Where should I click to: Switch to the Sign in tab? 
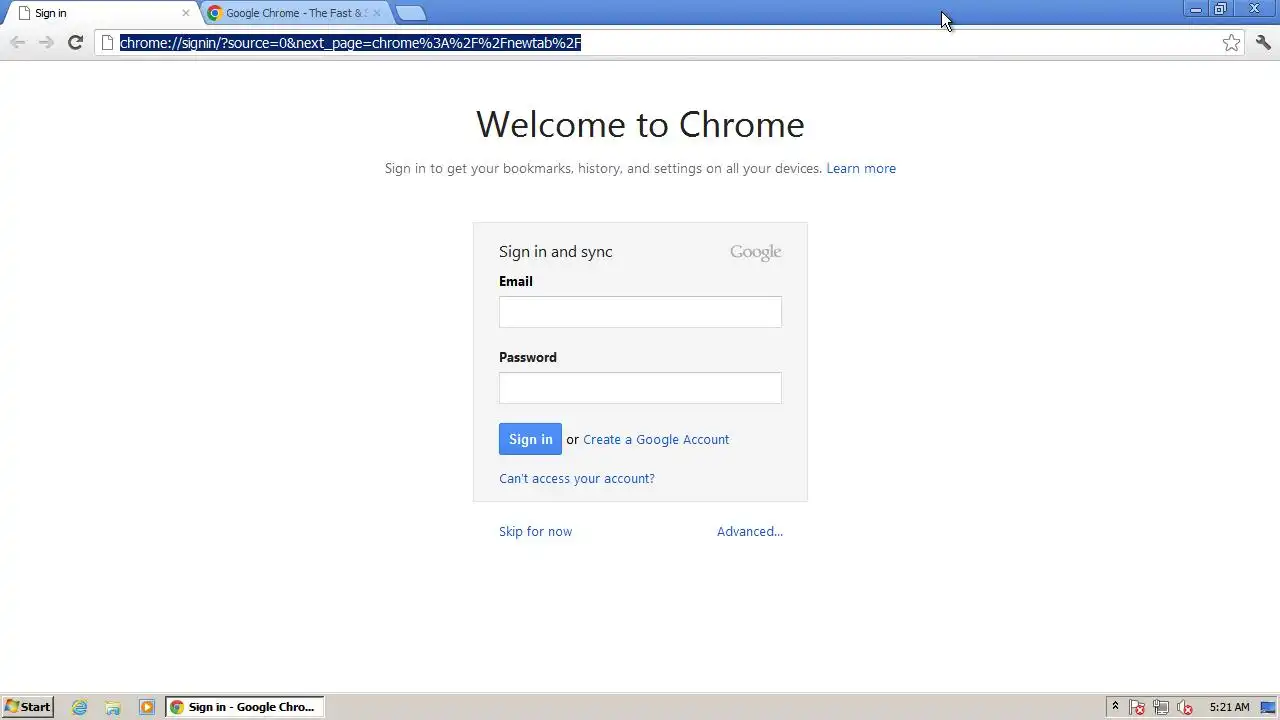(98, 13)
